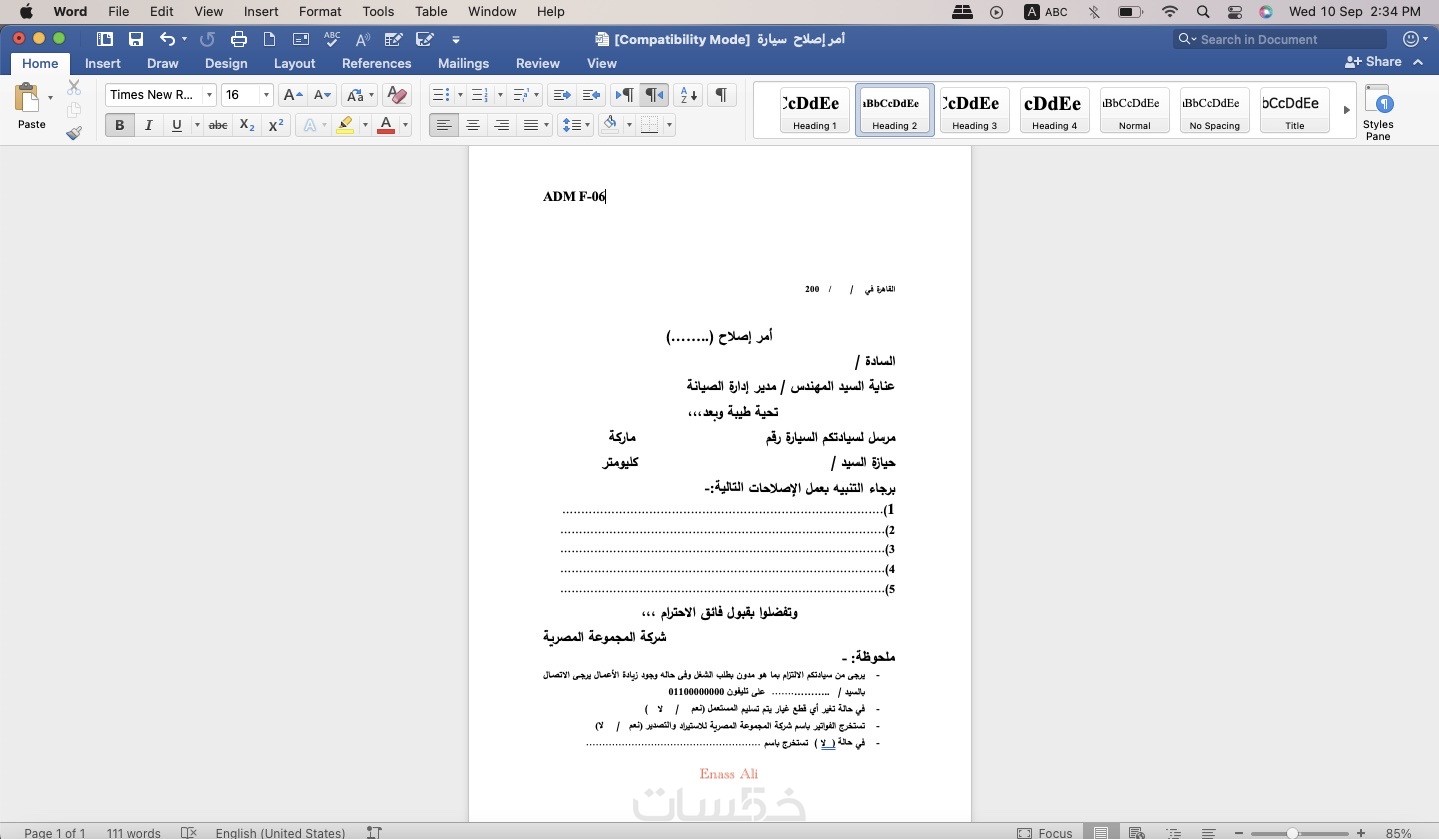The image size is (1439, 839).
Task: Open macOS Control Center icon
Action: (1234, 12)
